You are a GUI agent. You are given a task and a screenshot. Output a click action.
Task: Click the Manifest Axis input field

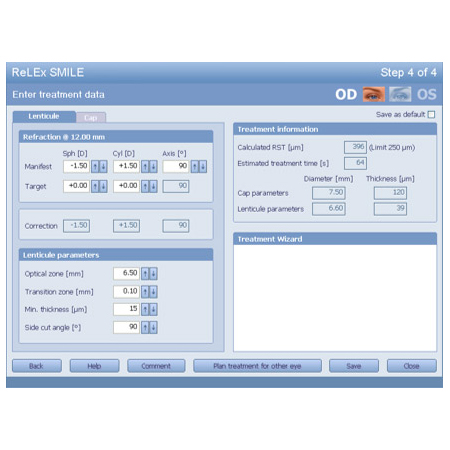click(x=176, y=166)
